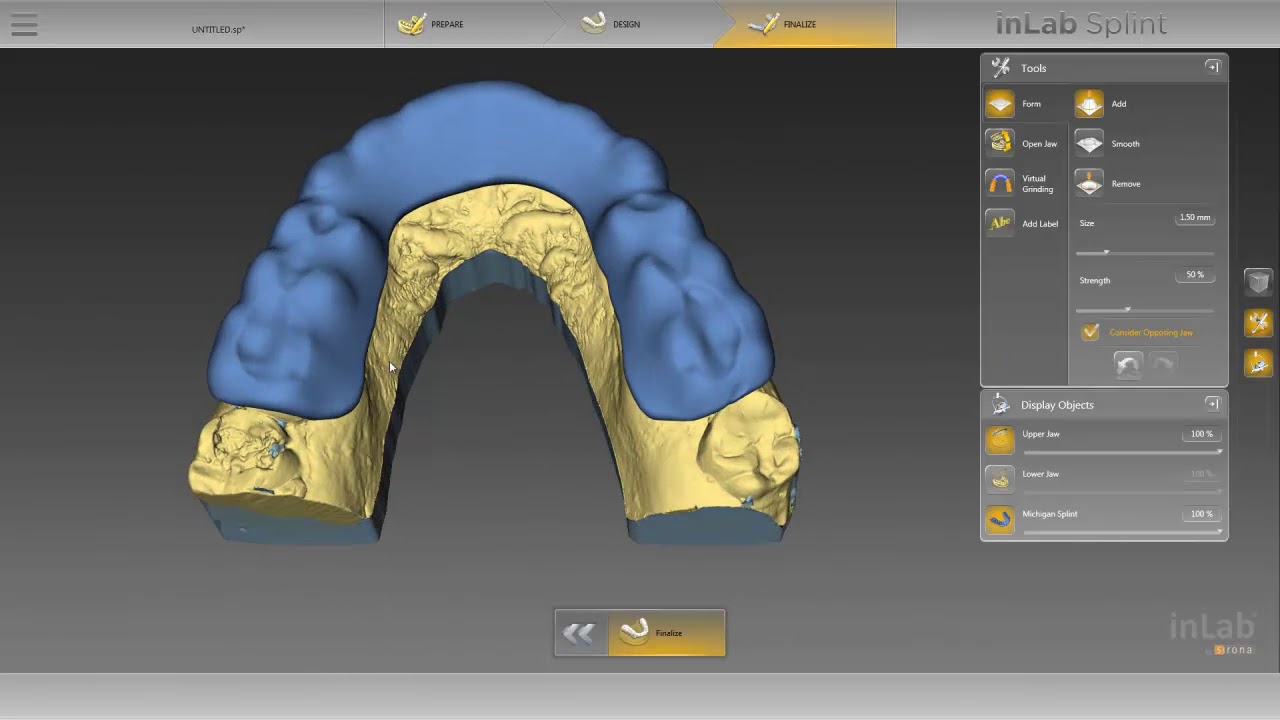Select the Remove form mode icon

[x=1089, y=184]
